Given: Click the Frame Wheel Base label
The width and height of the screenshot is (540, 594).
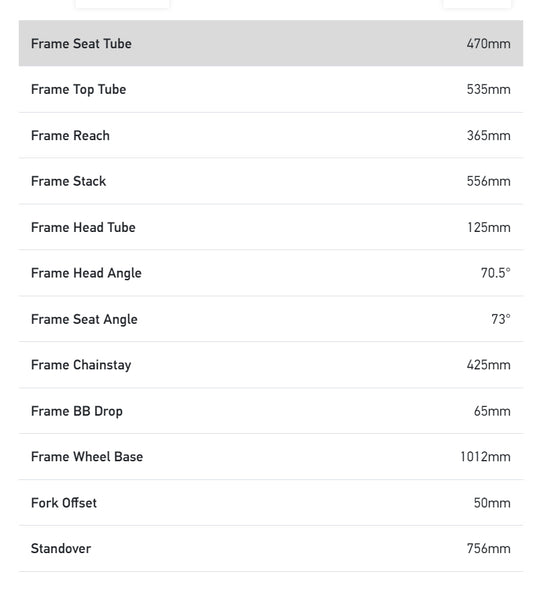Looking at the screenshot, I should (87, 456).
